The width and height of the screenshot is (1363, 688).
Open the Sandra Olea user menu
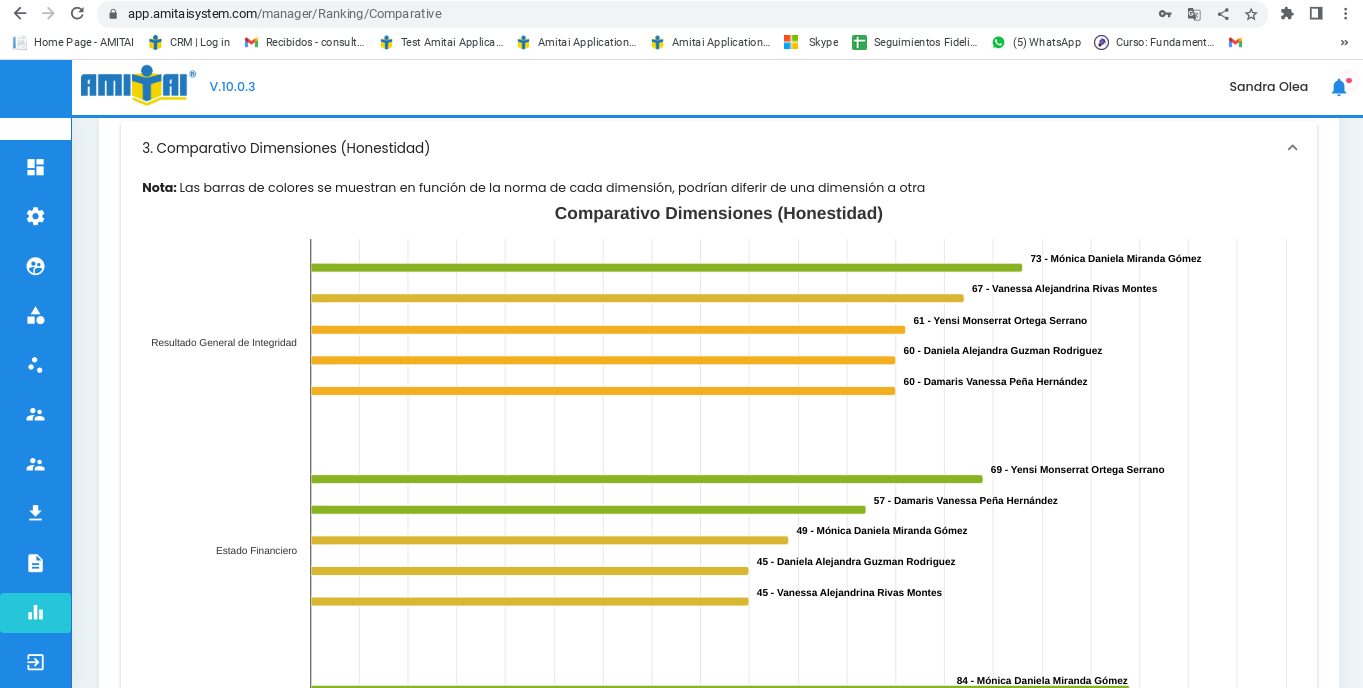[1268, 87]
